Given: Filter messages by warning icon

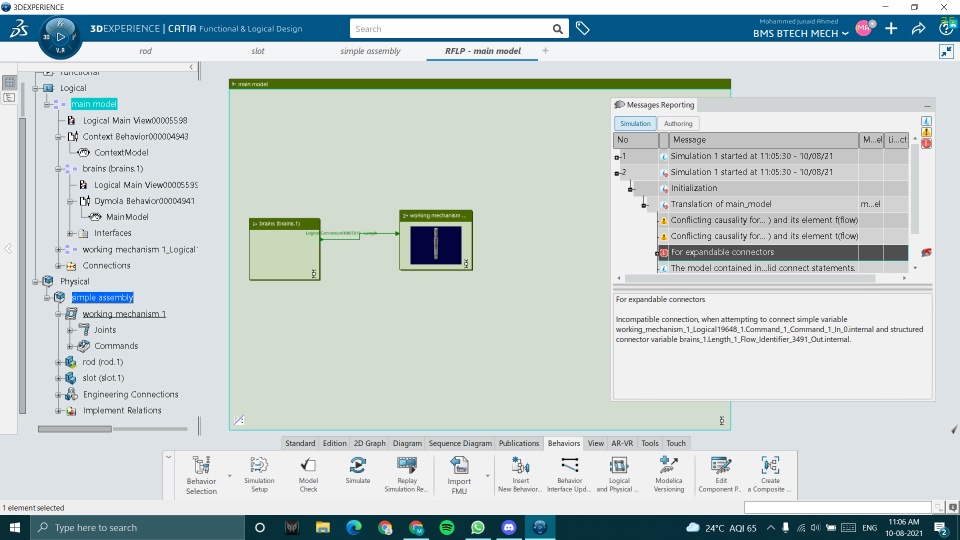Looking at the screenshot, I should tap(926, 132).
